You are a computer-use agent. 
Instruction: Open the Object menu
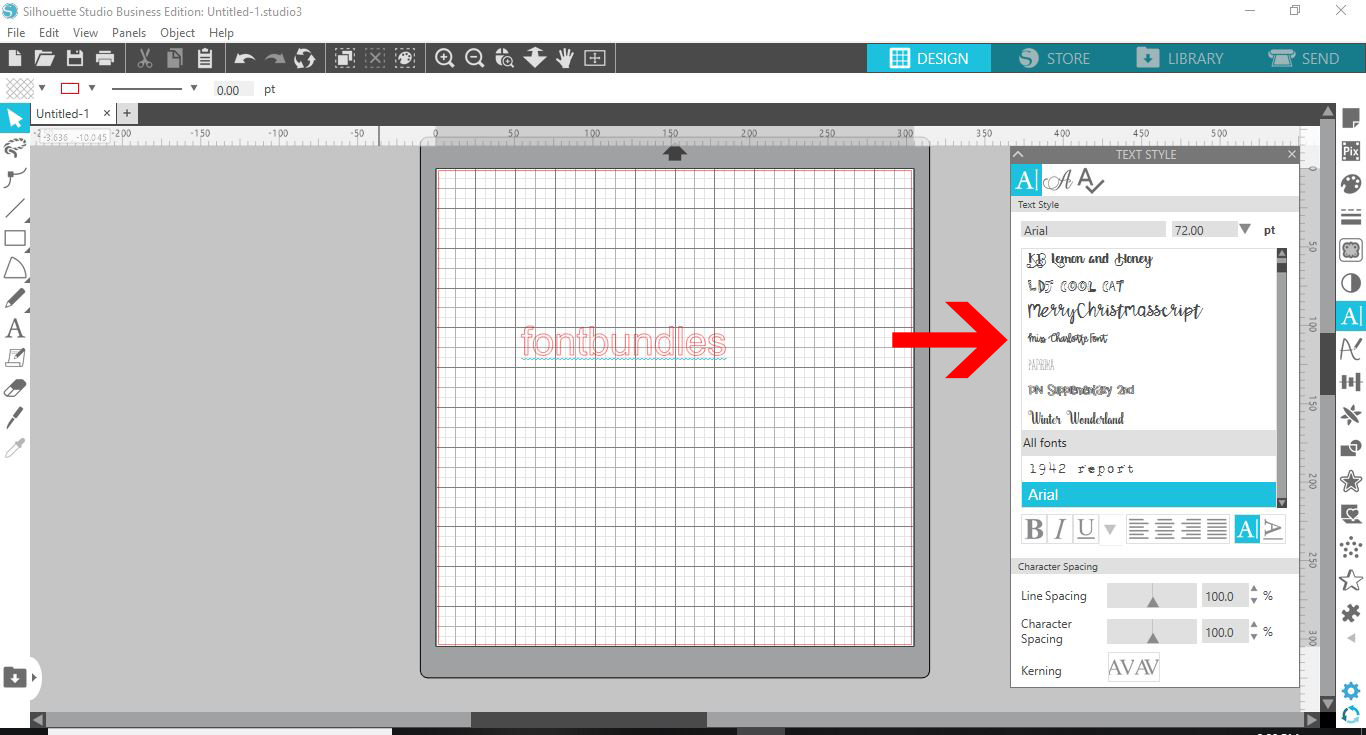[178, 32]
